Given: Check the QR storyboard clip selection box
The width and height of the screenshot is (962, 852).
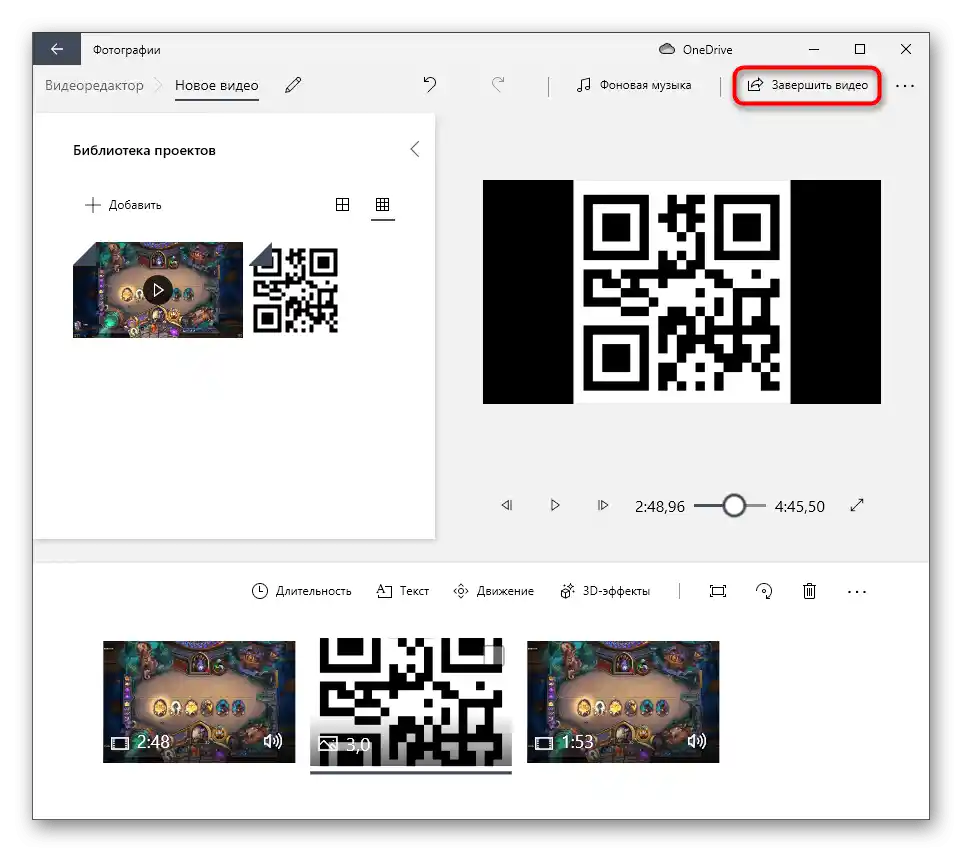Looking at the screenshot, I should [494, 655].
